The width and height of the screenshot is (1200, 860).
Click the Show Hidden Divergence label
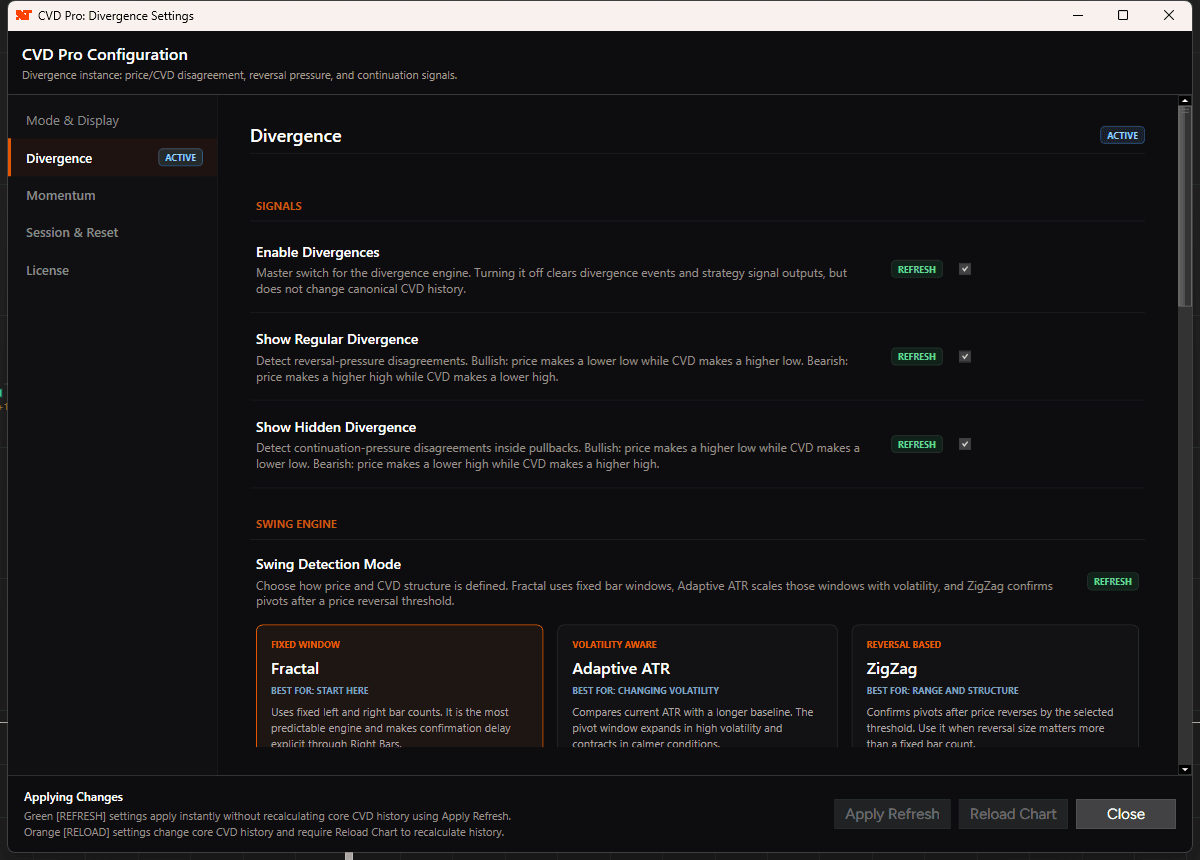[336, 427]
